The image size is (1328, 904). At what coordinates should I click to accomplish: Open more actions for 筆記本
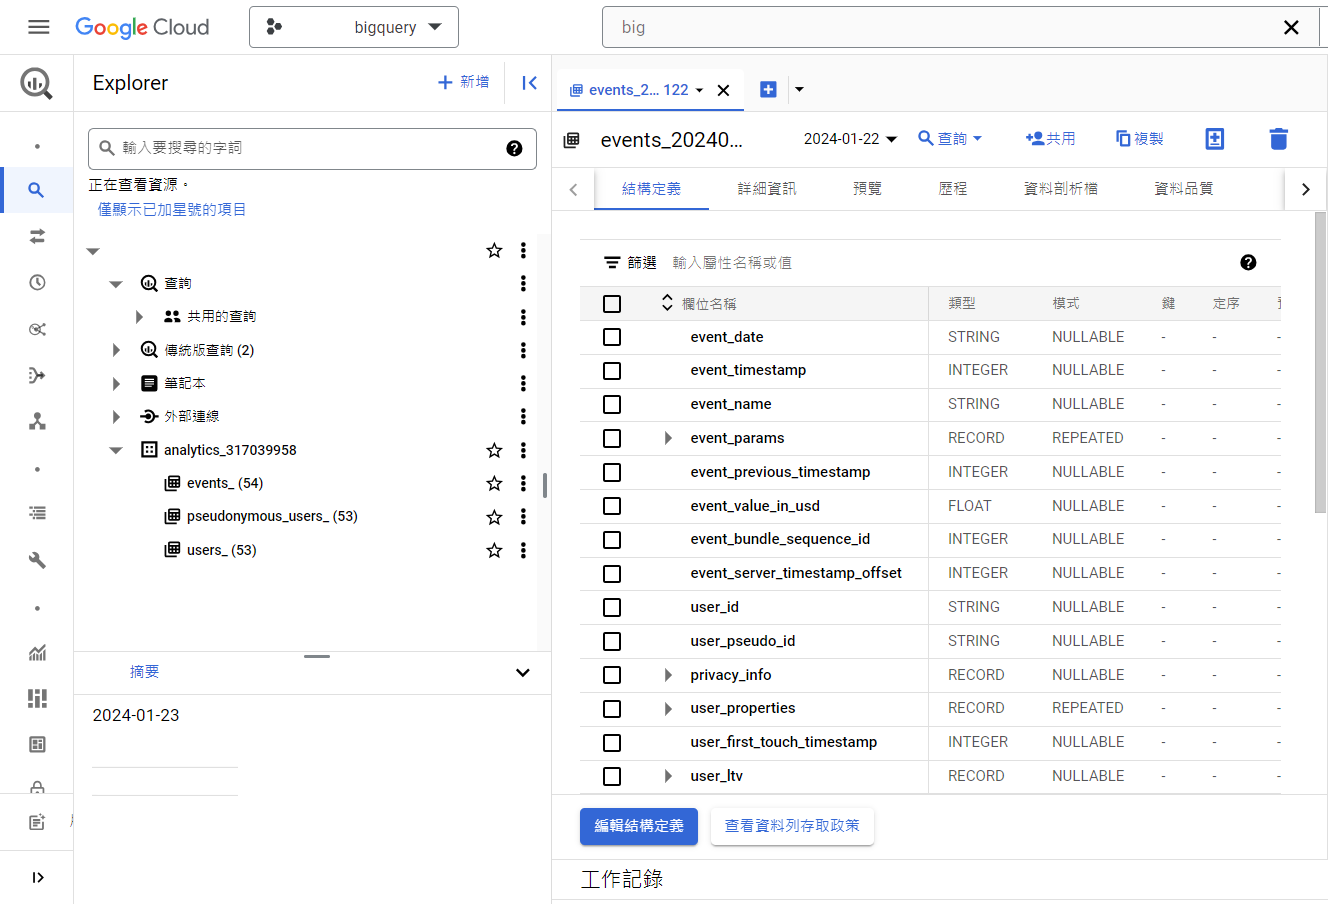pos(523,383)
